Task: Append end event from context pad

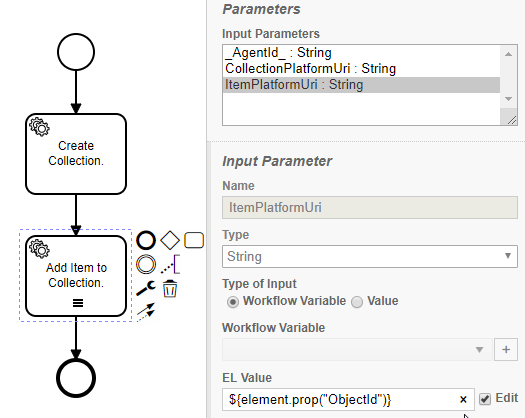Action: point(146,240)
